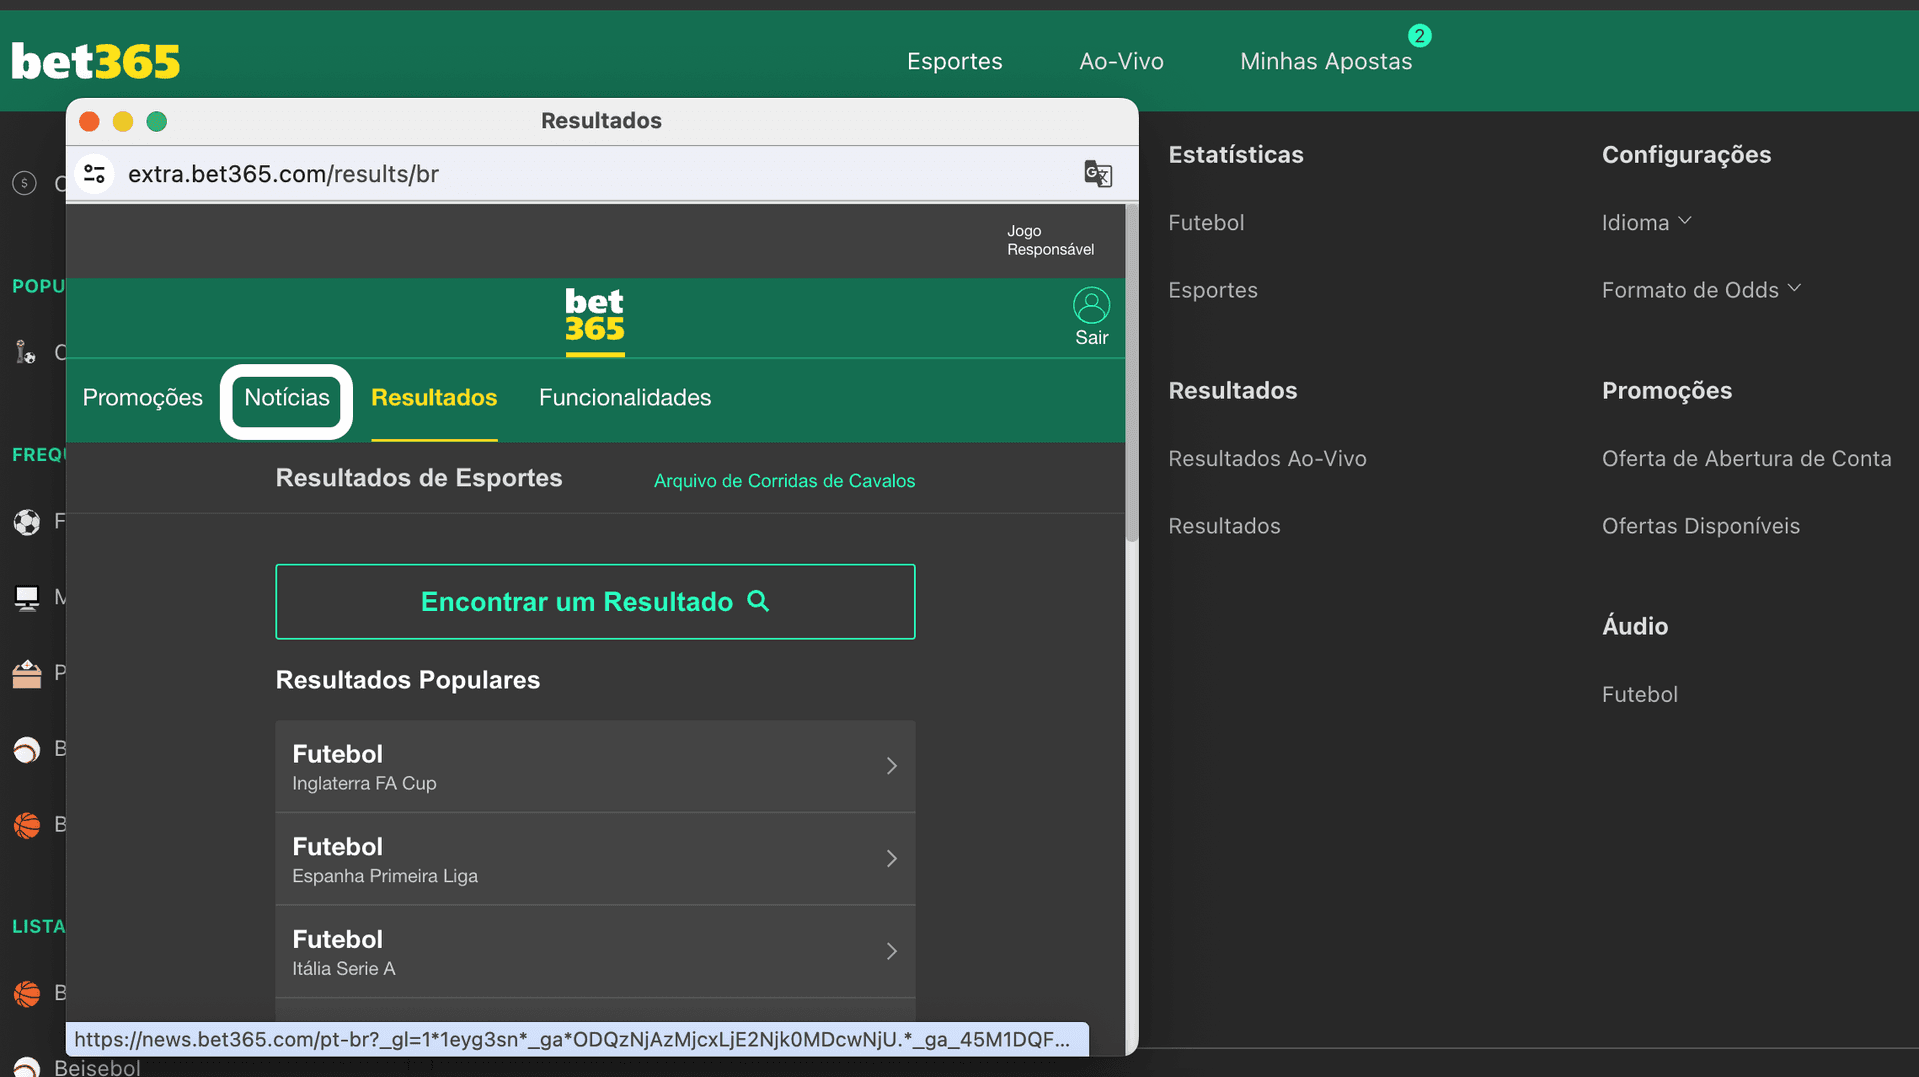1919x1077 pixels.
Task: Click the Resultados Populares heading
Action: (x=408, y=680)
